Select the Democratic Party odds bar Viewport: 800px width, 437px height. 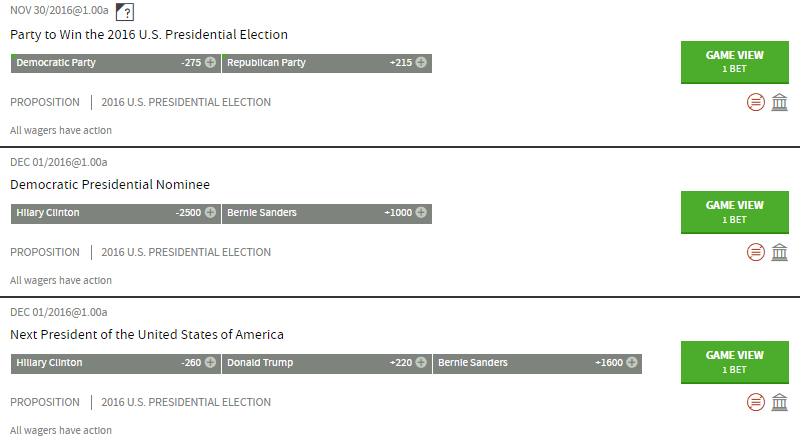116,63
